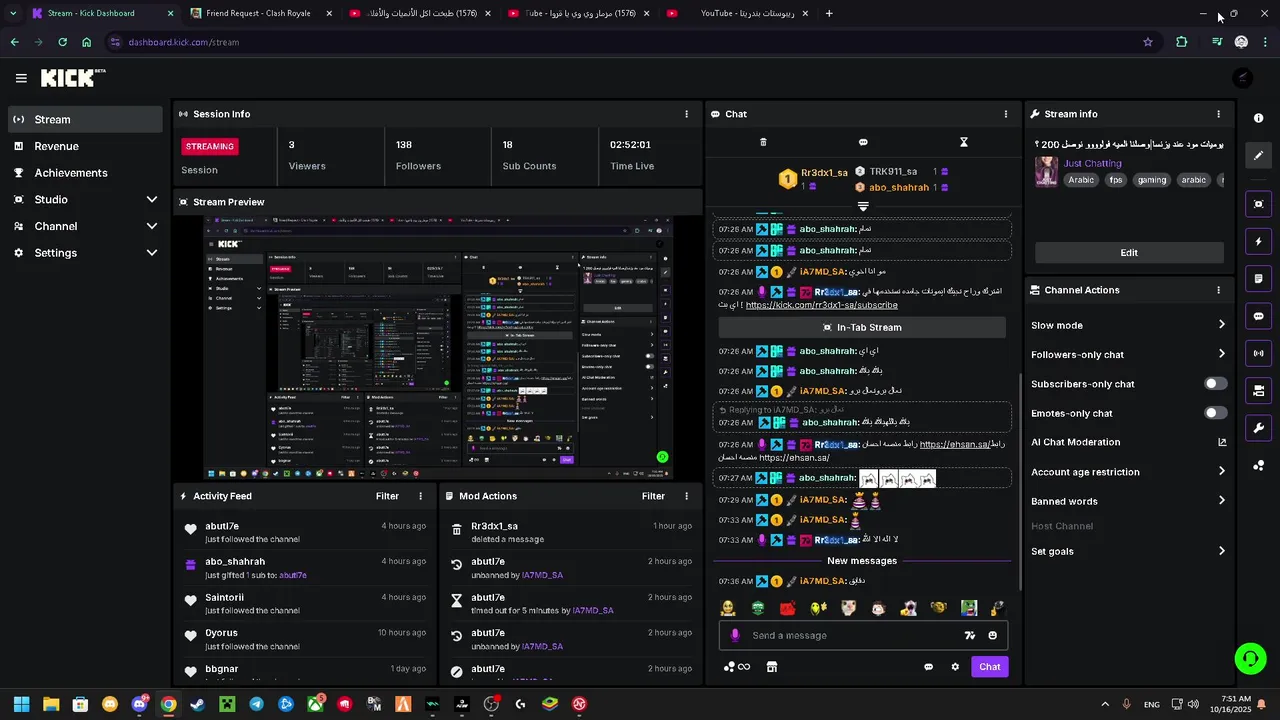
Task: Open Stream info three-dot menu
Action: click(x=1218, y=114)
